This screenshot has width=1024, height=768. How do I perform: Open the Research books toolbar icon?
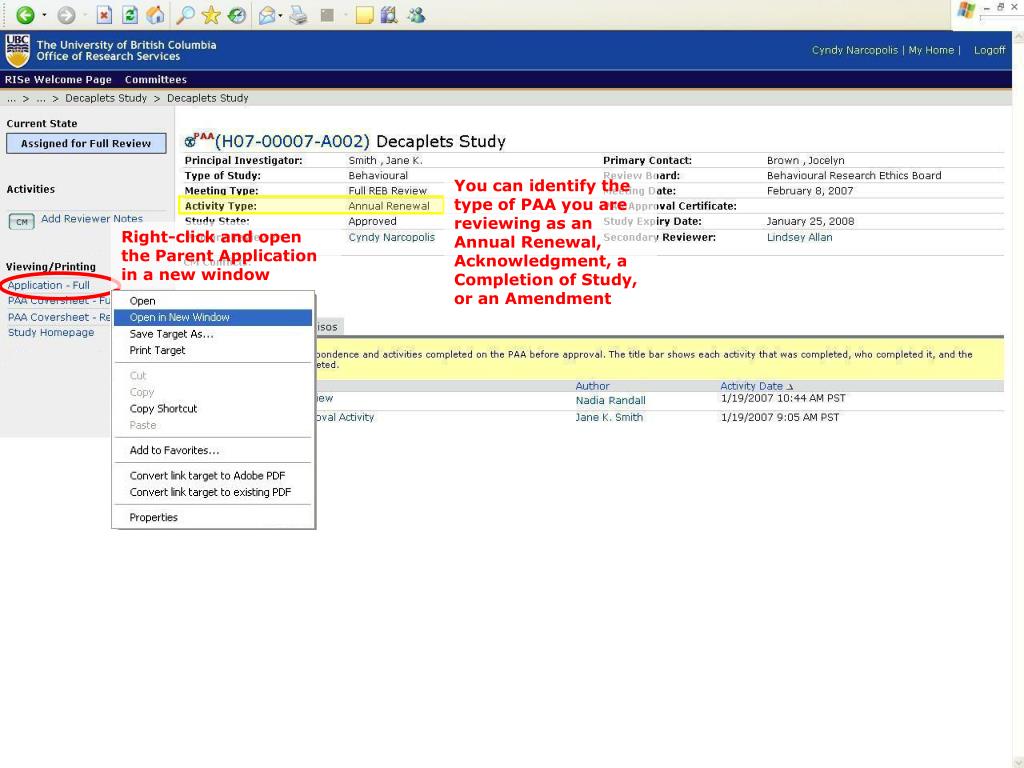(389, 14)
